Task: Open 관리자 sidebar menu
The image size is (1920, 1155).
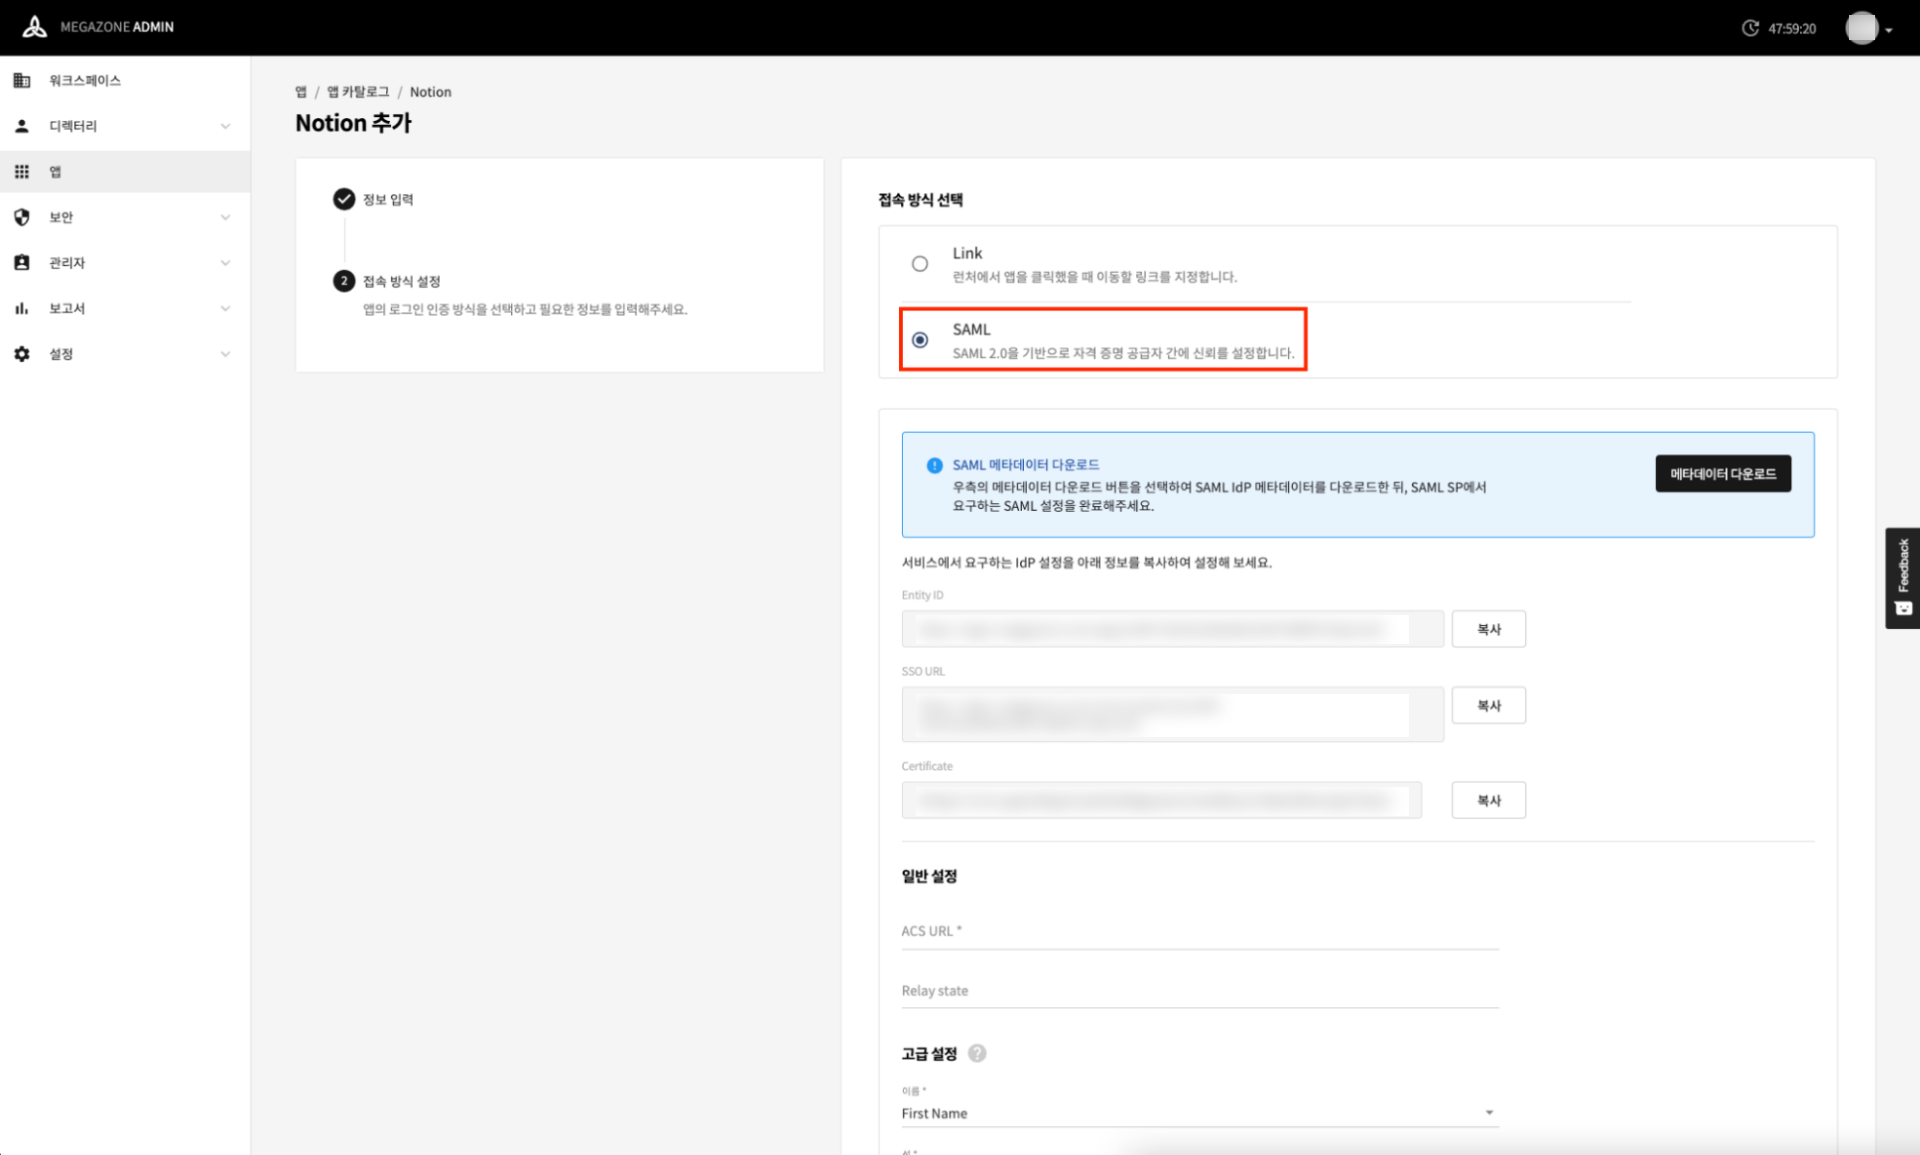Action: click(125, 263)
